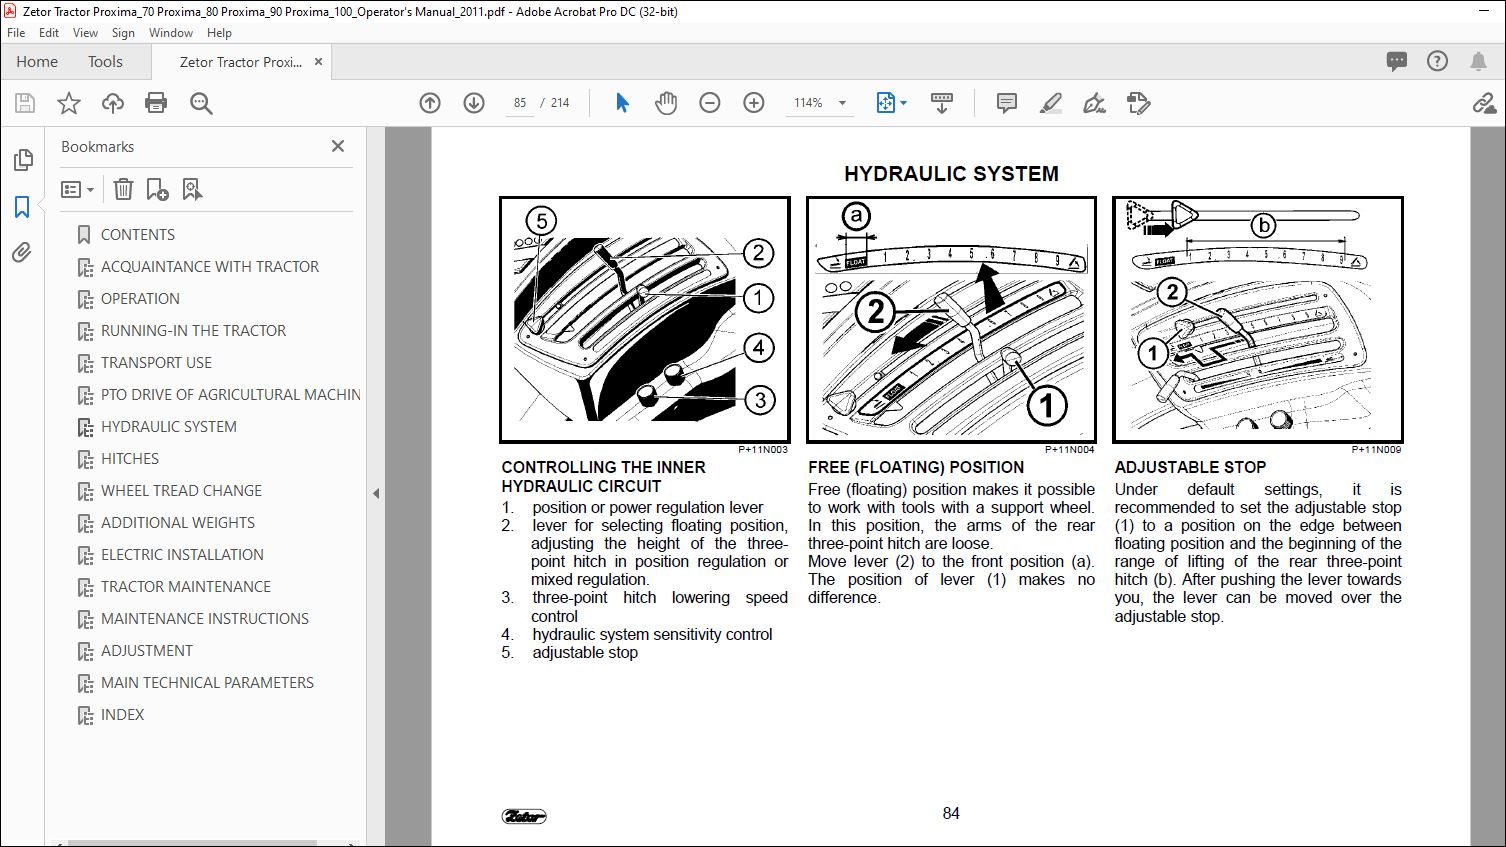Close the Bookmarks panel
Viewport: 1506px width, 847px height.
(338, 146)
